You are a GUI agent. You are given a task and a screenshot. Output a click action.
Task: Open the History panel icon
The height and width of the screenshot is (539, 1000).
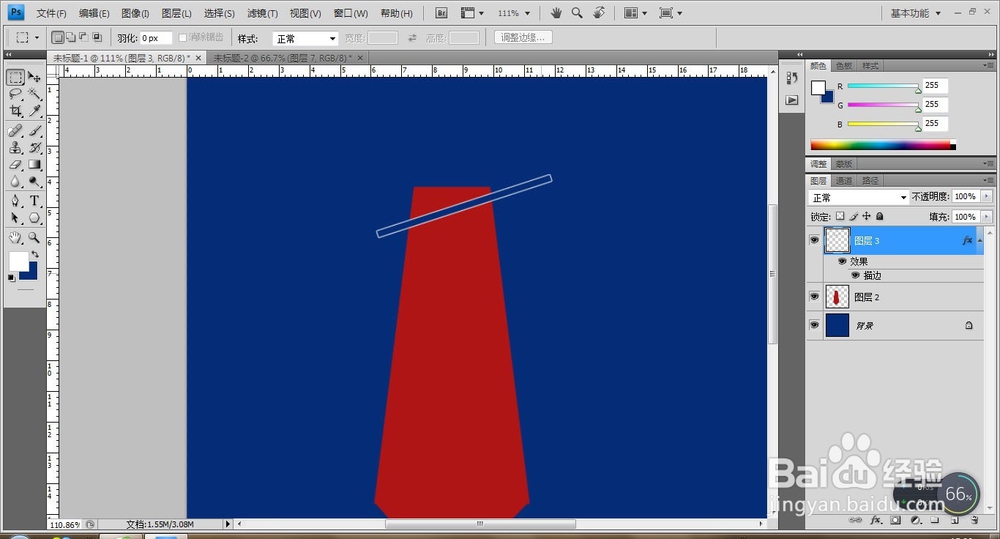(x=792, y=78)
